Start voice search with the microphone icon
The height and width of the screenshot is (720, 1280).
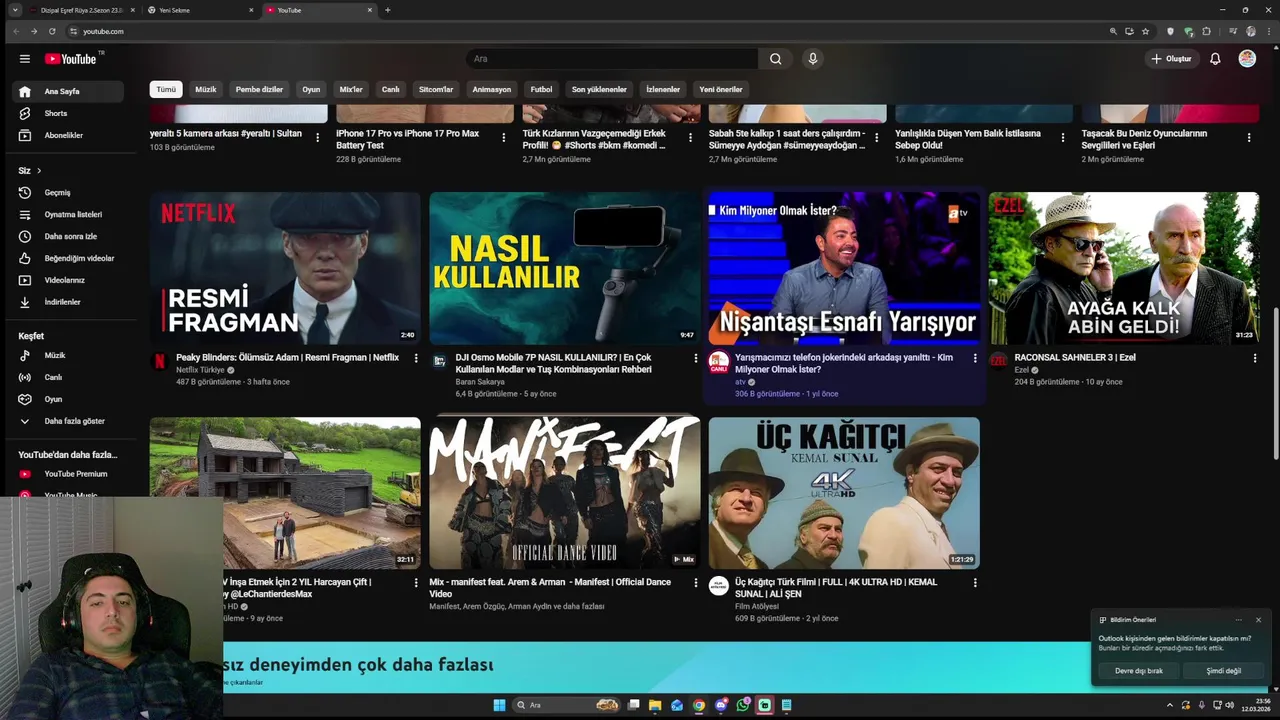[813, 59]
